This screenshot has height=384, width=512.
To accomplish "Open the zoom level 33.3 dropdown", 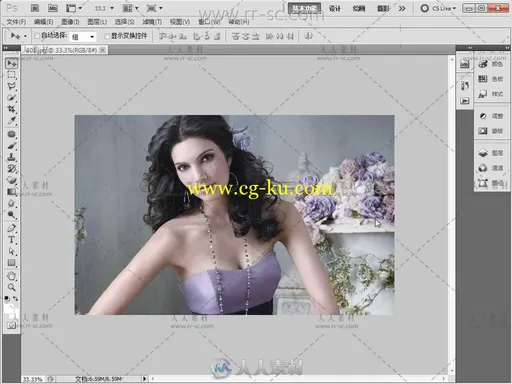I will pos(103,8).
